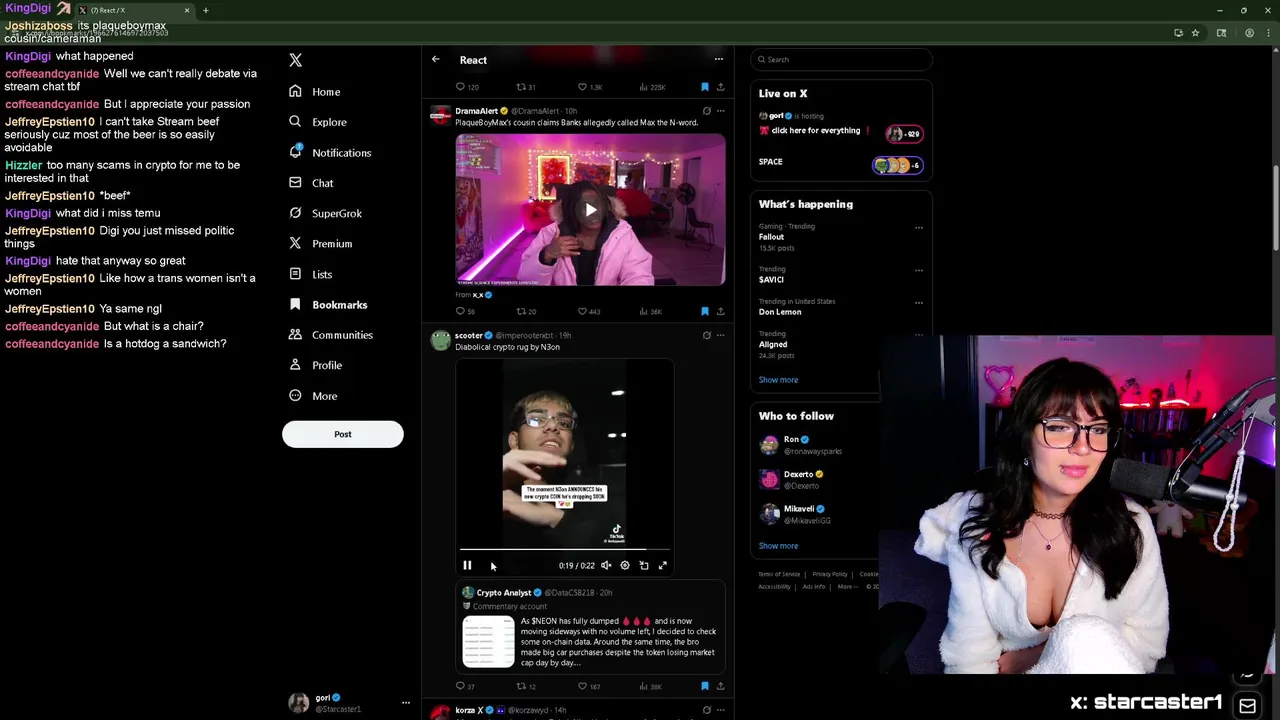This screenshot has height=720, width=1280.
Task: View analytics of scooter post
Action: click(650, 686)
